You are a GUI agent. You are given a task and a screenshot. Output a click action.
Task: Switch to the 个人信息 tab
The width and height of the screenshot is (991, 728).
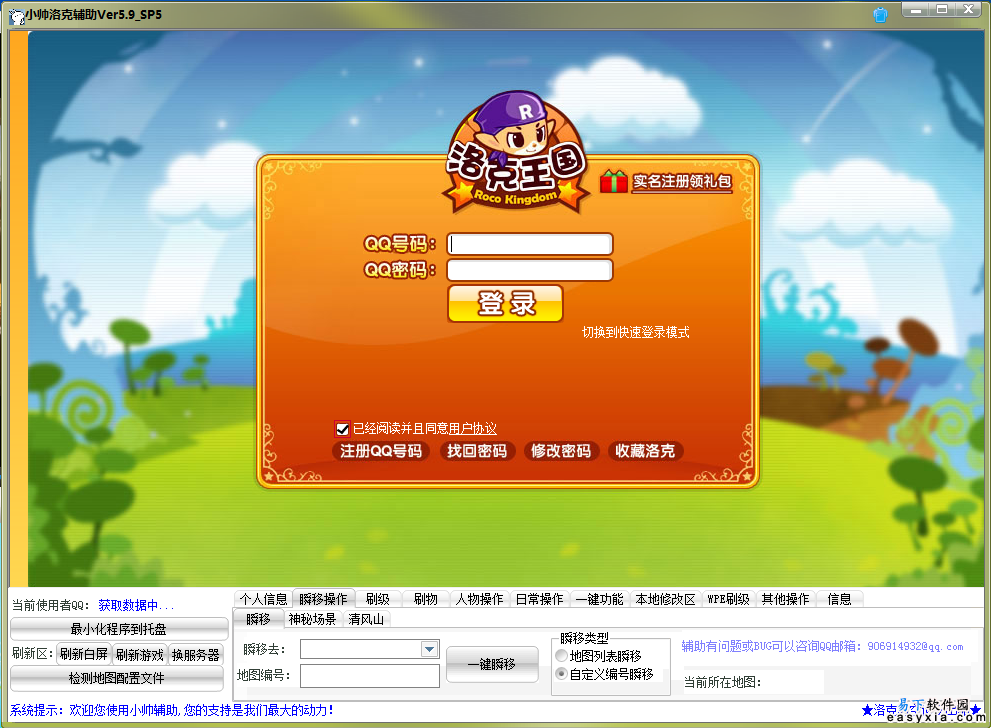click(263, 598)
